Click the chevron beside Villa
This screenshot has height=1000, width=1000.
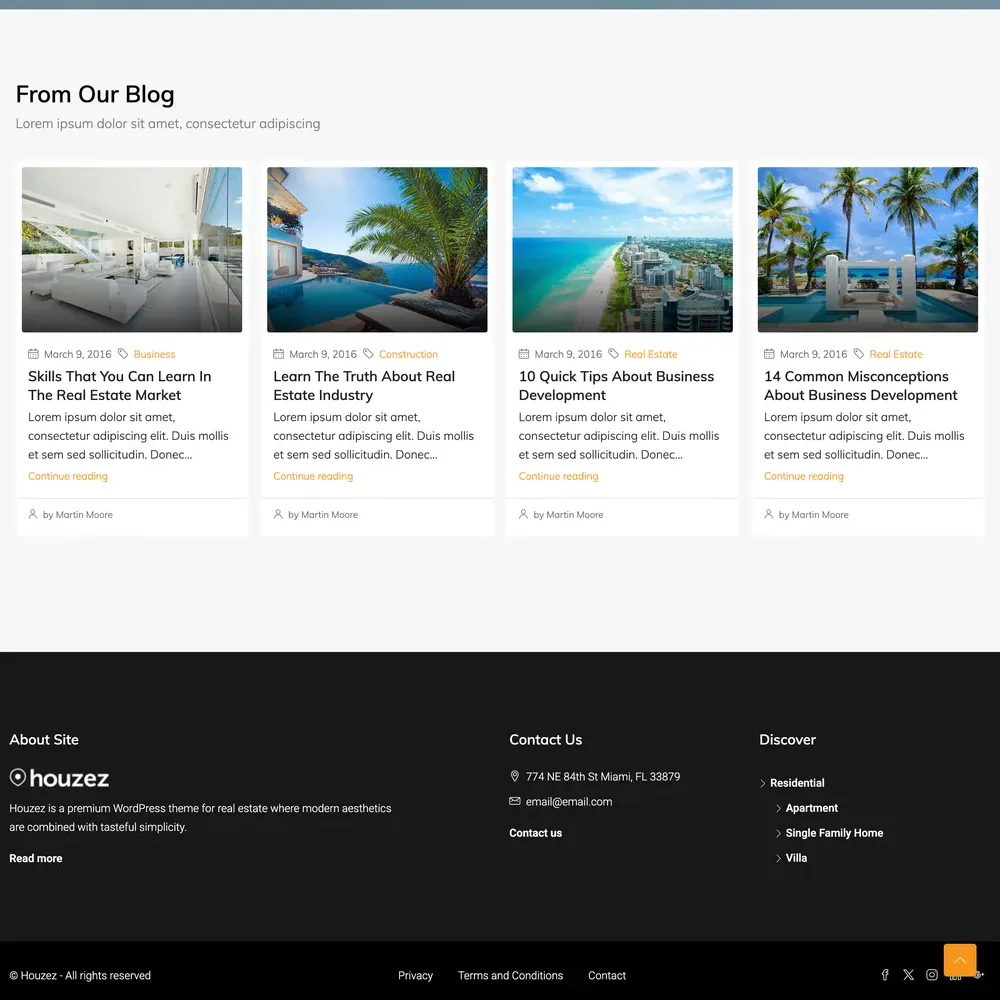tap(779, 858)
